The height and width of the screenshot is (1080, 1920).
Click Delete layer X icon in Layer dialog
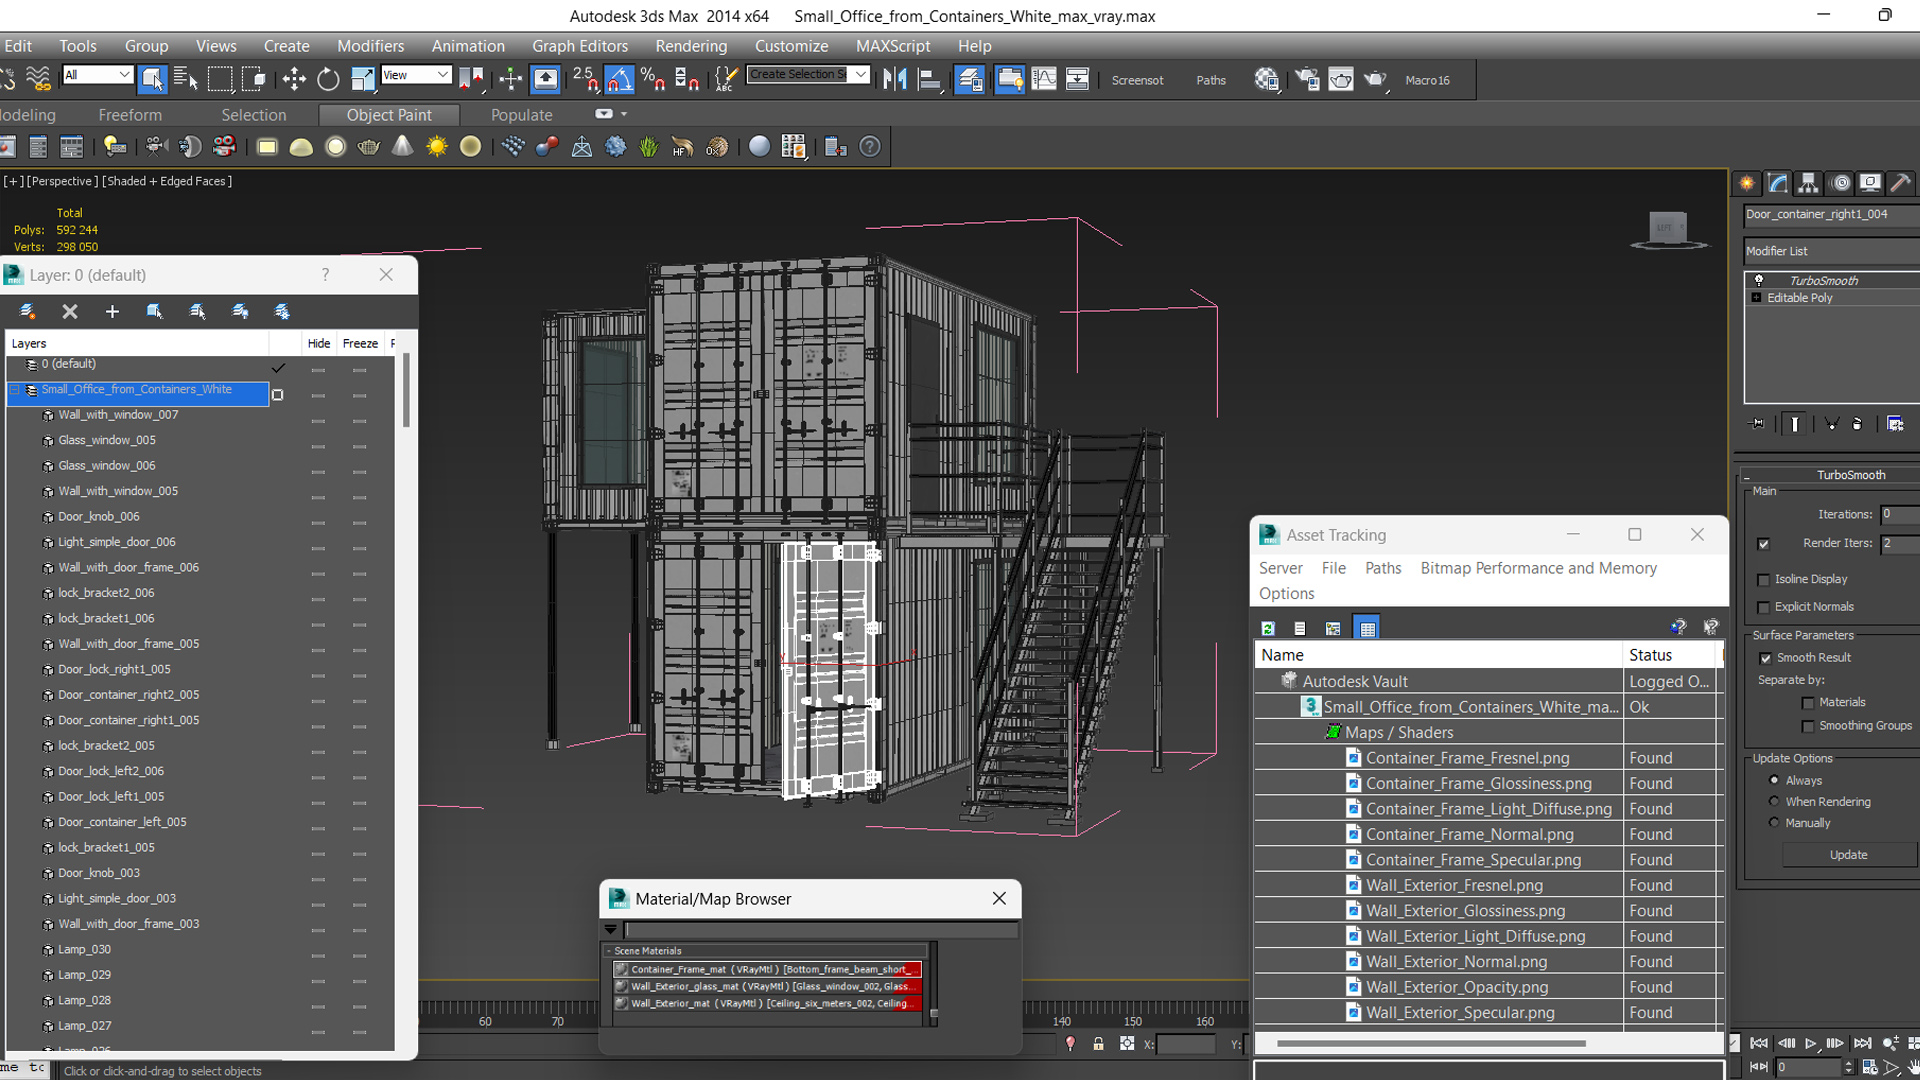(x=70, y=312)
